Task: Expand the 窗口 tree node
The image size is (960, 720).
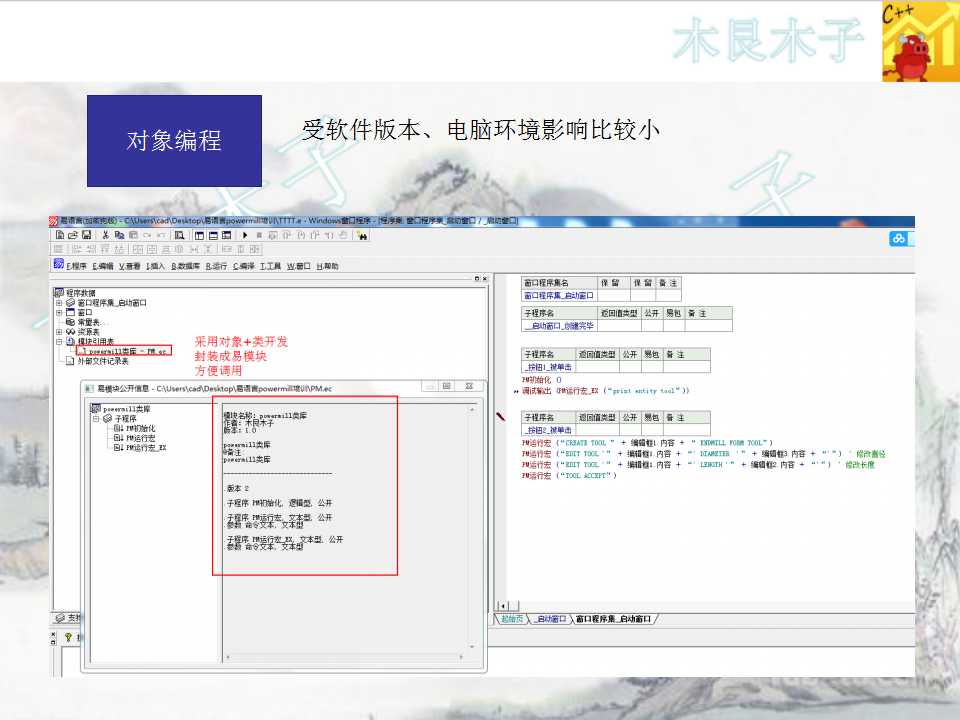Action: (59, 312)
